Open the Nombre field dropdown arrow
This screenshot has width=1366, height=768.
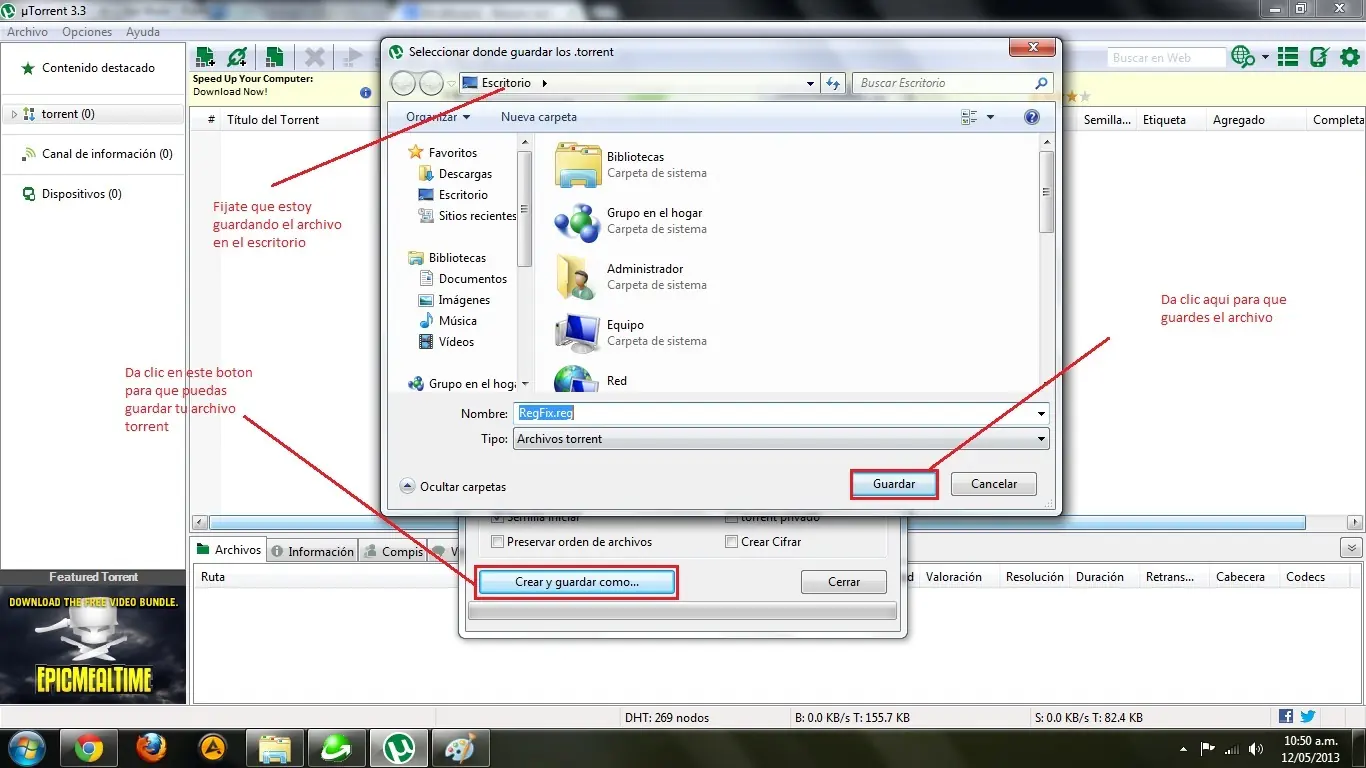pyautogui.click(x=1041, y=413)
